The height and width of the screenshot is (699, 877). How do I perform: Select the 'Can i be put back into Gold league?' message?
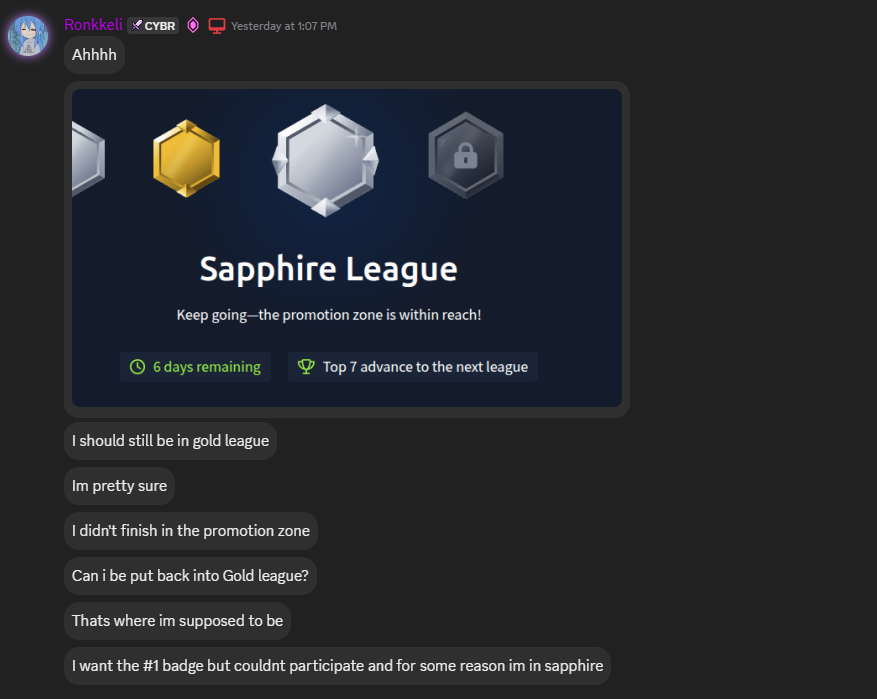(190, 575)
